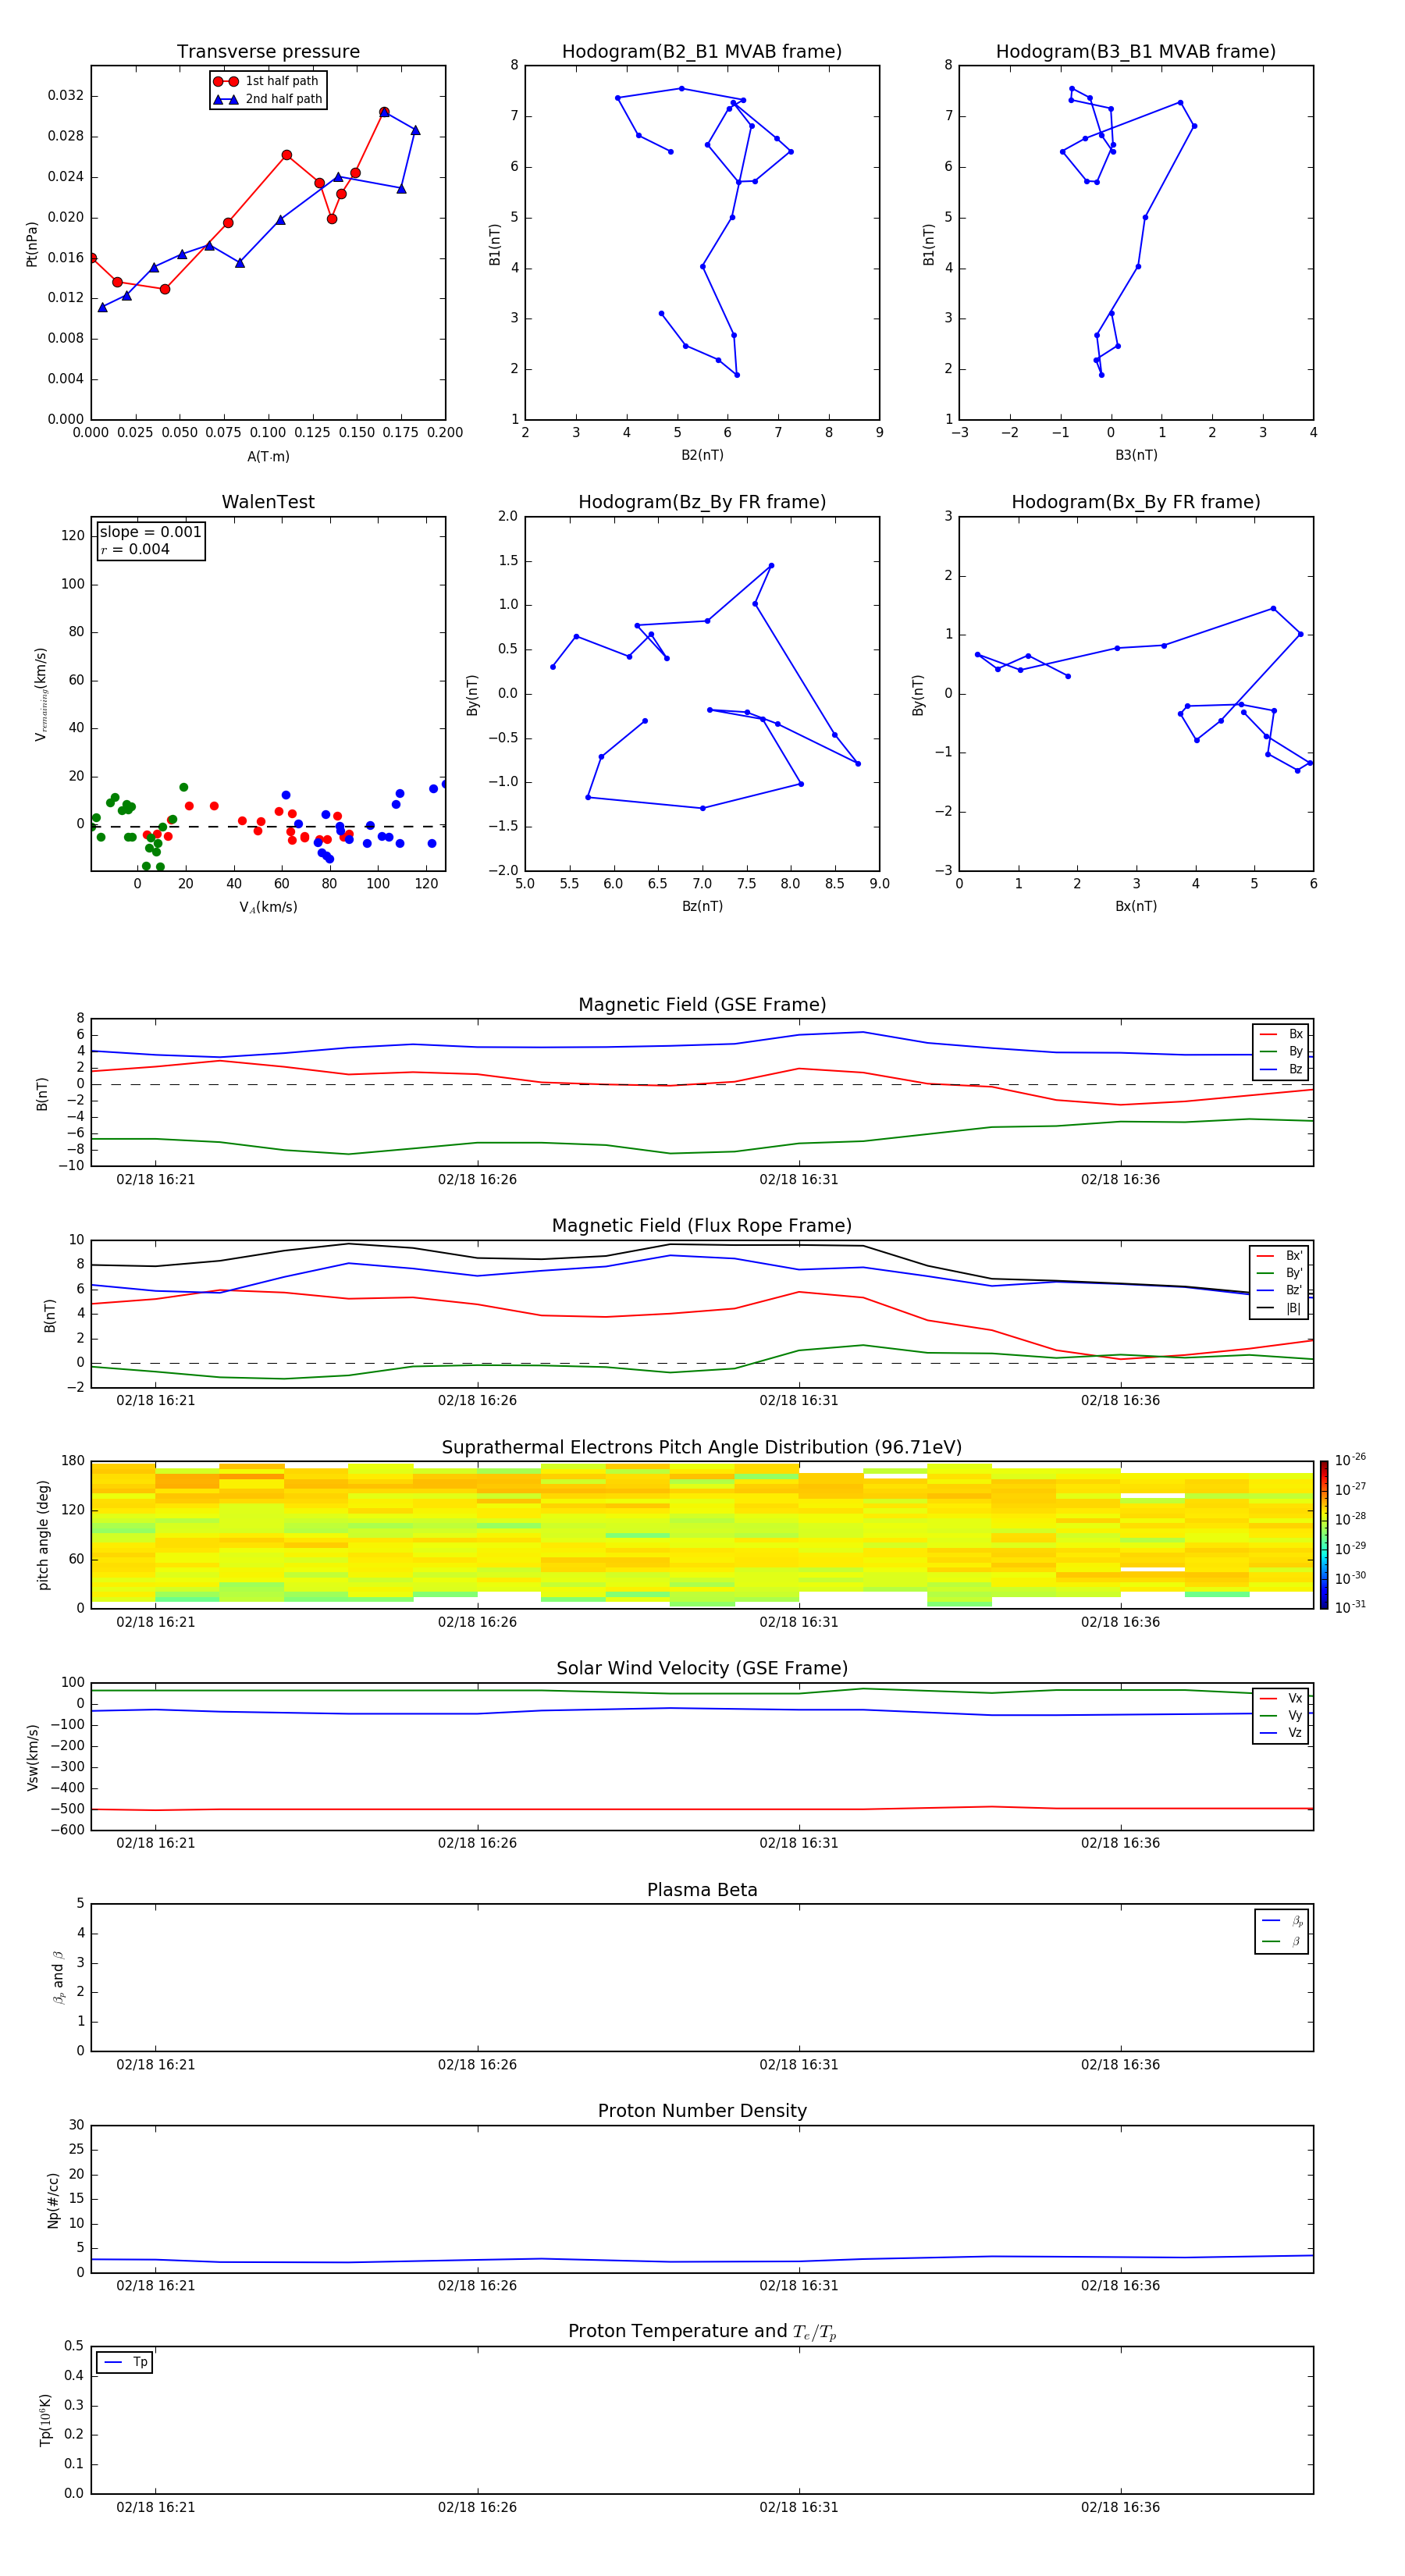Select the '2nd half path' legend entry
Image resolution: width=1405 pixels, height=2576 pixels.
click(x=268, y=99)
